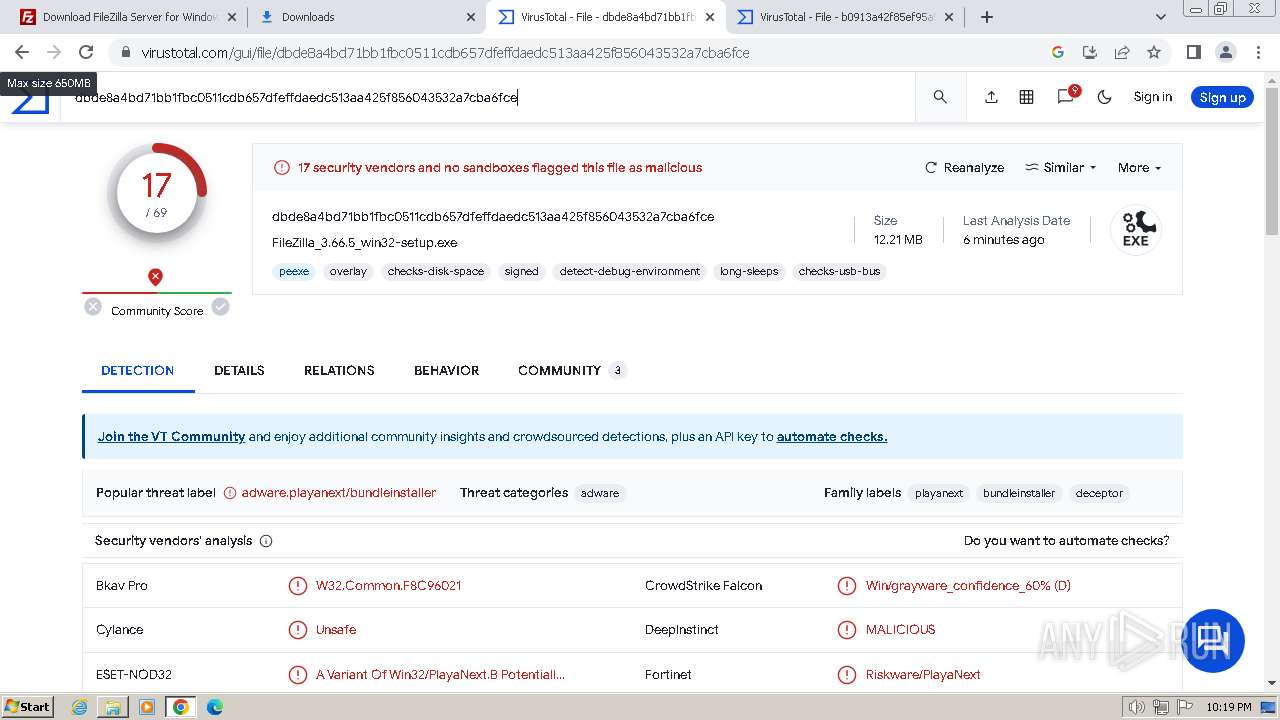Expand the More dropdown
Image resolution: width=1280 pixels, height=720 pixels.
point(1139,168)
